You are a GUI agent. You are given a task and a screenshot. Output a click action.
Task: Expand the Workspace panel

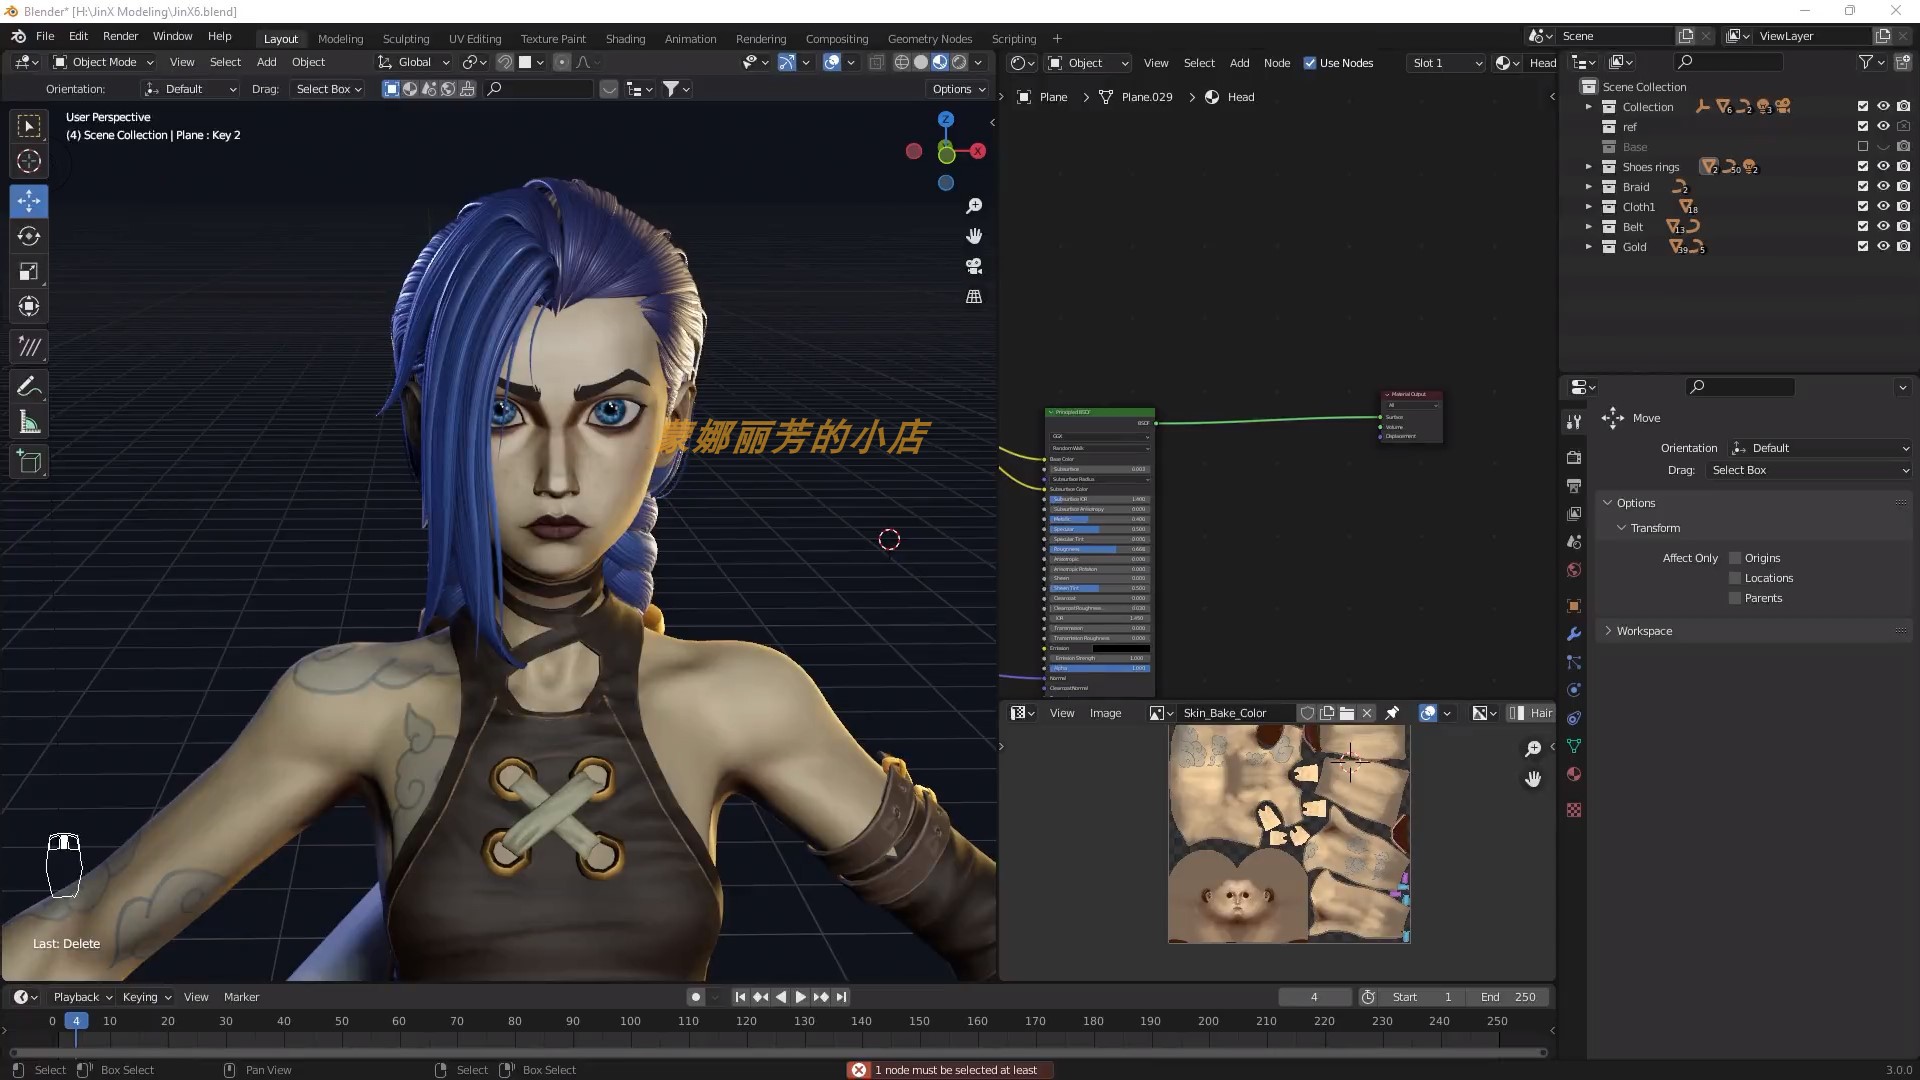(1644, 631)
